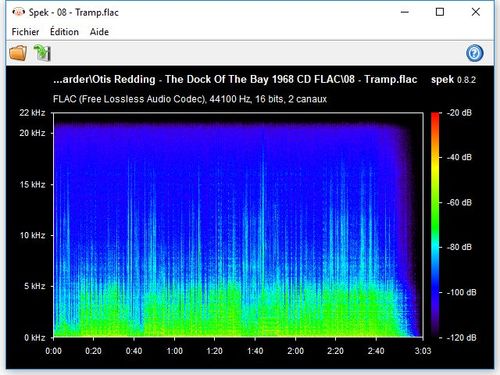Click the 1:00 time axis label

pyautogui.click(x=175, y=351)
